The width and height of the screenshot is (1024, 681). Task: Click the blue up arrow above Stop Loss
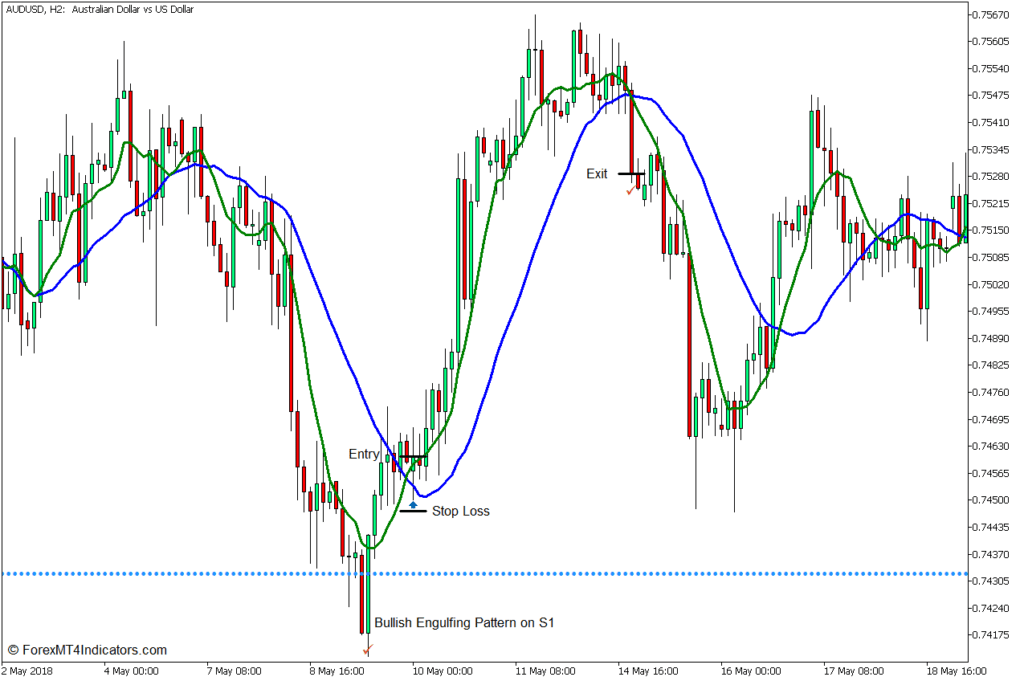(x=414, y=492)
